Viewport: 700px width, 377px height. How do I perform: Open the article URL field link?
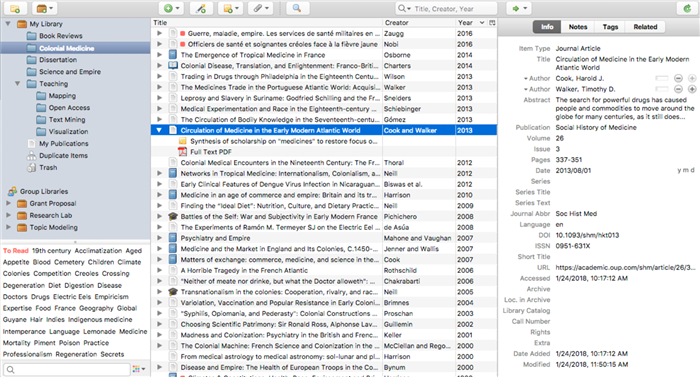coord(625,268)
